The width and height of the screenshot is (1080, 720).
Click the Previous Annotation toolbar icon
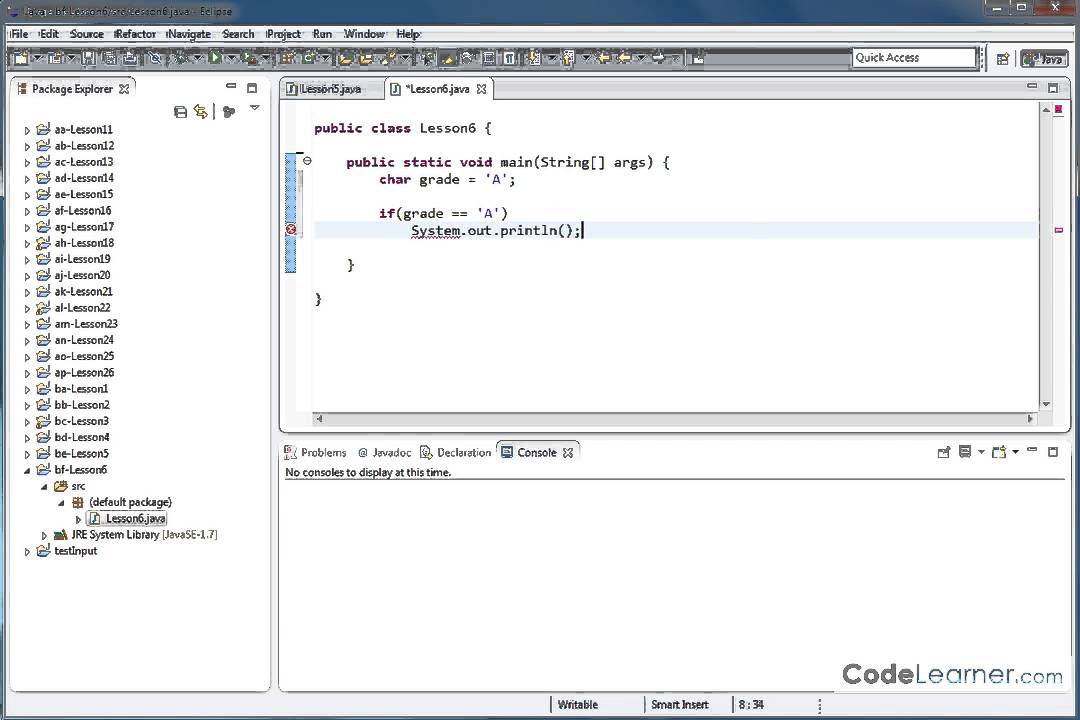click(568, 59)
